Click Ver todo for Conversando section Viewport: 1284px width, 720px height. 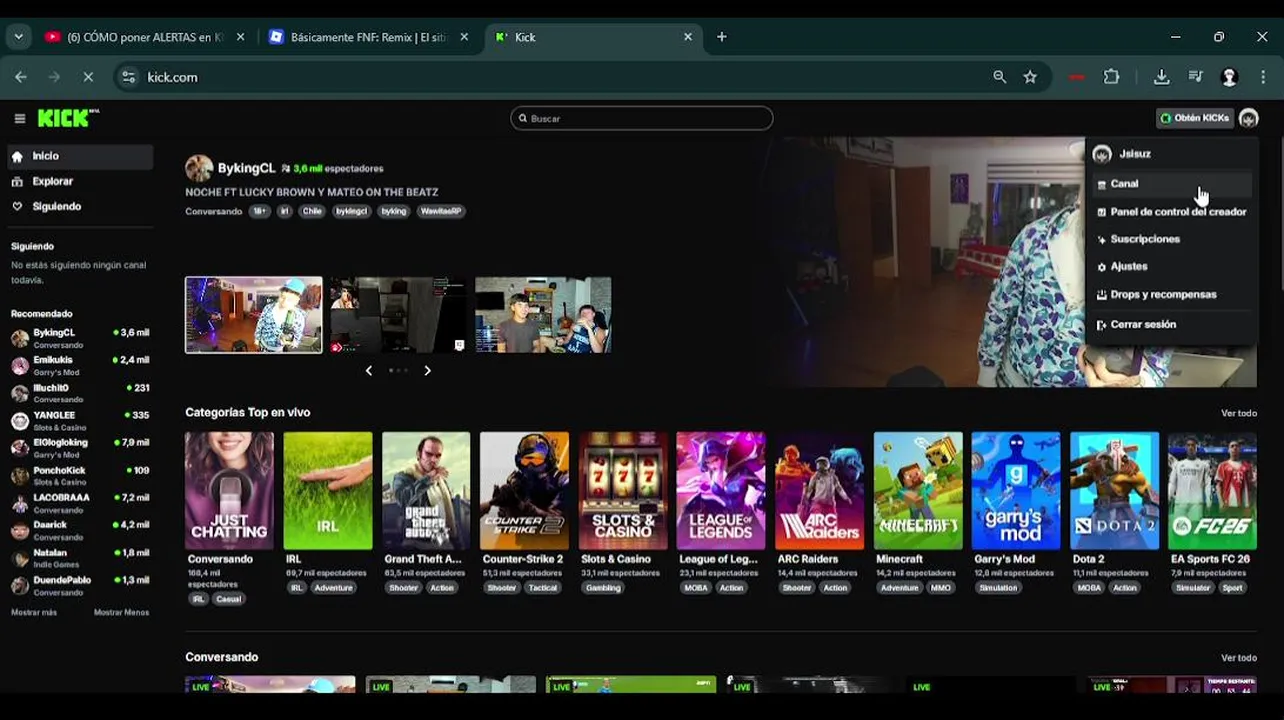coord(1239,658)
